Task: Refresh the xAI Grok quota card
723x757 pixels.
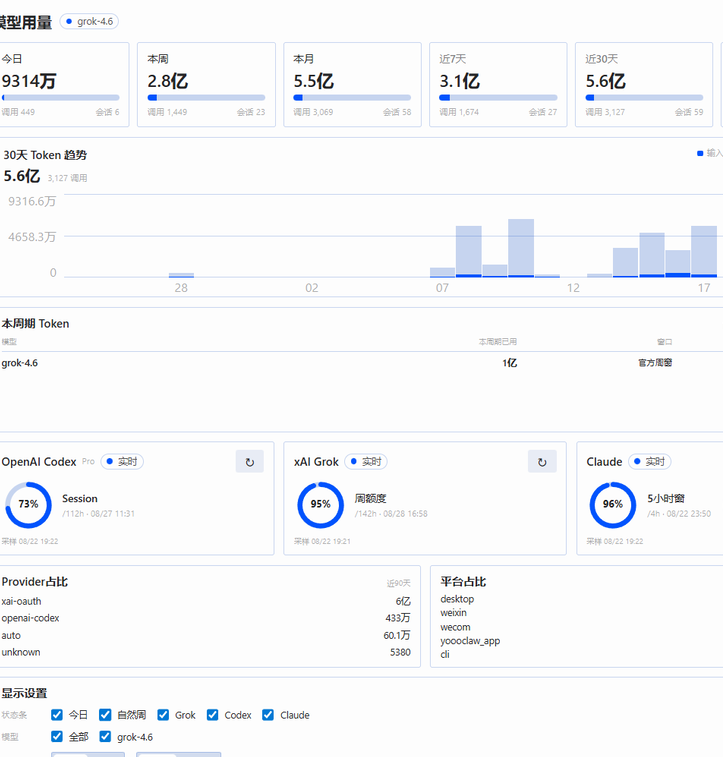Action: pyautogui.click(x=542, y=462)
